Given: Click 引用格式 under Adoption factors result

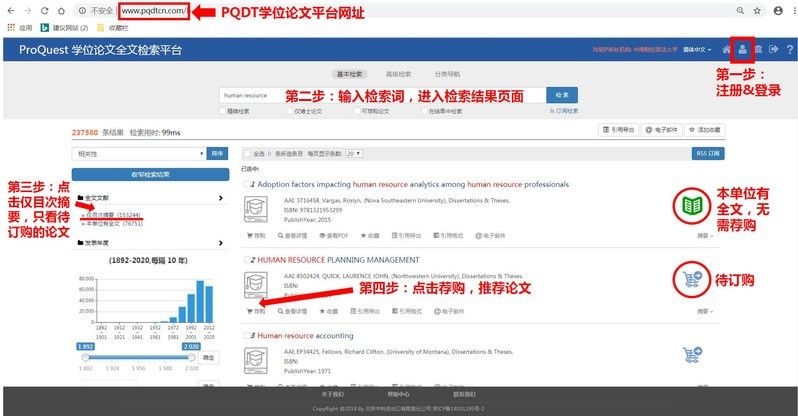Looking at the screenshot, I should [x=448, y=236].
